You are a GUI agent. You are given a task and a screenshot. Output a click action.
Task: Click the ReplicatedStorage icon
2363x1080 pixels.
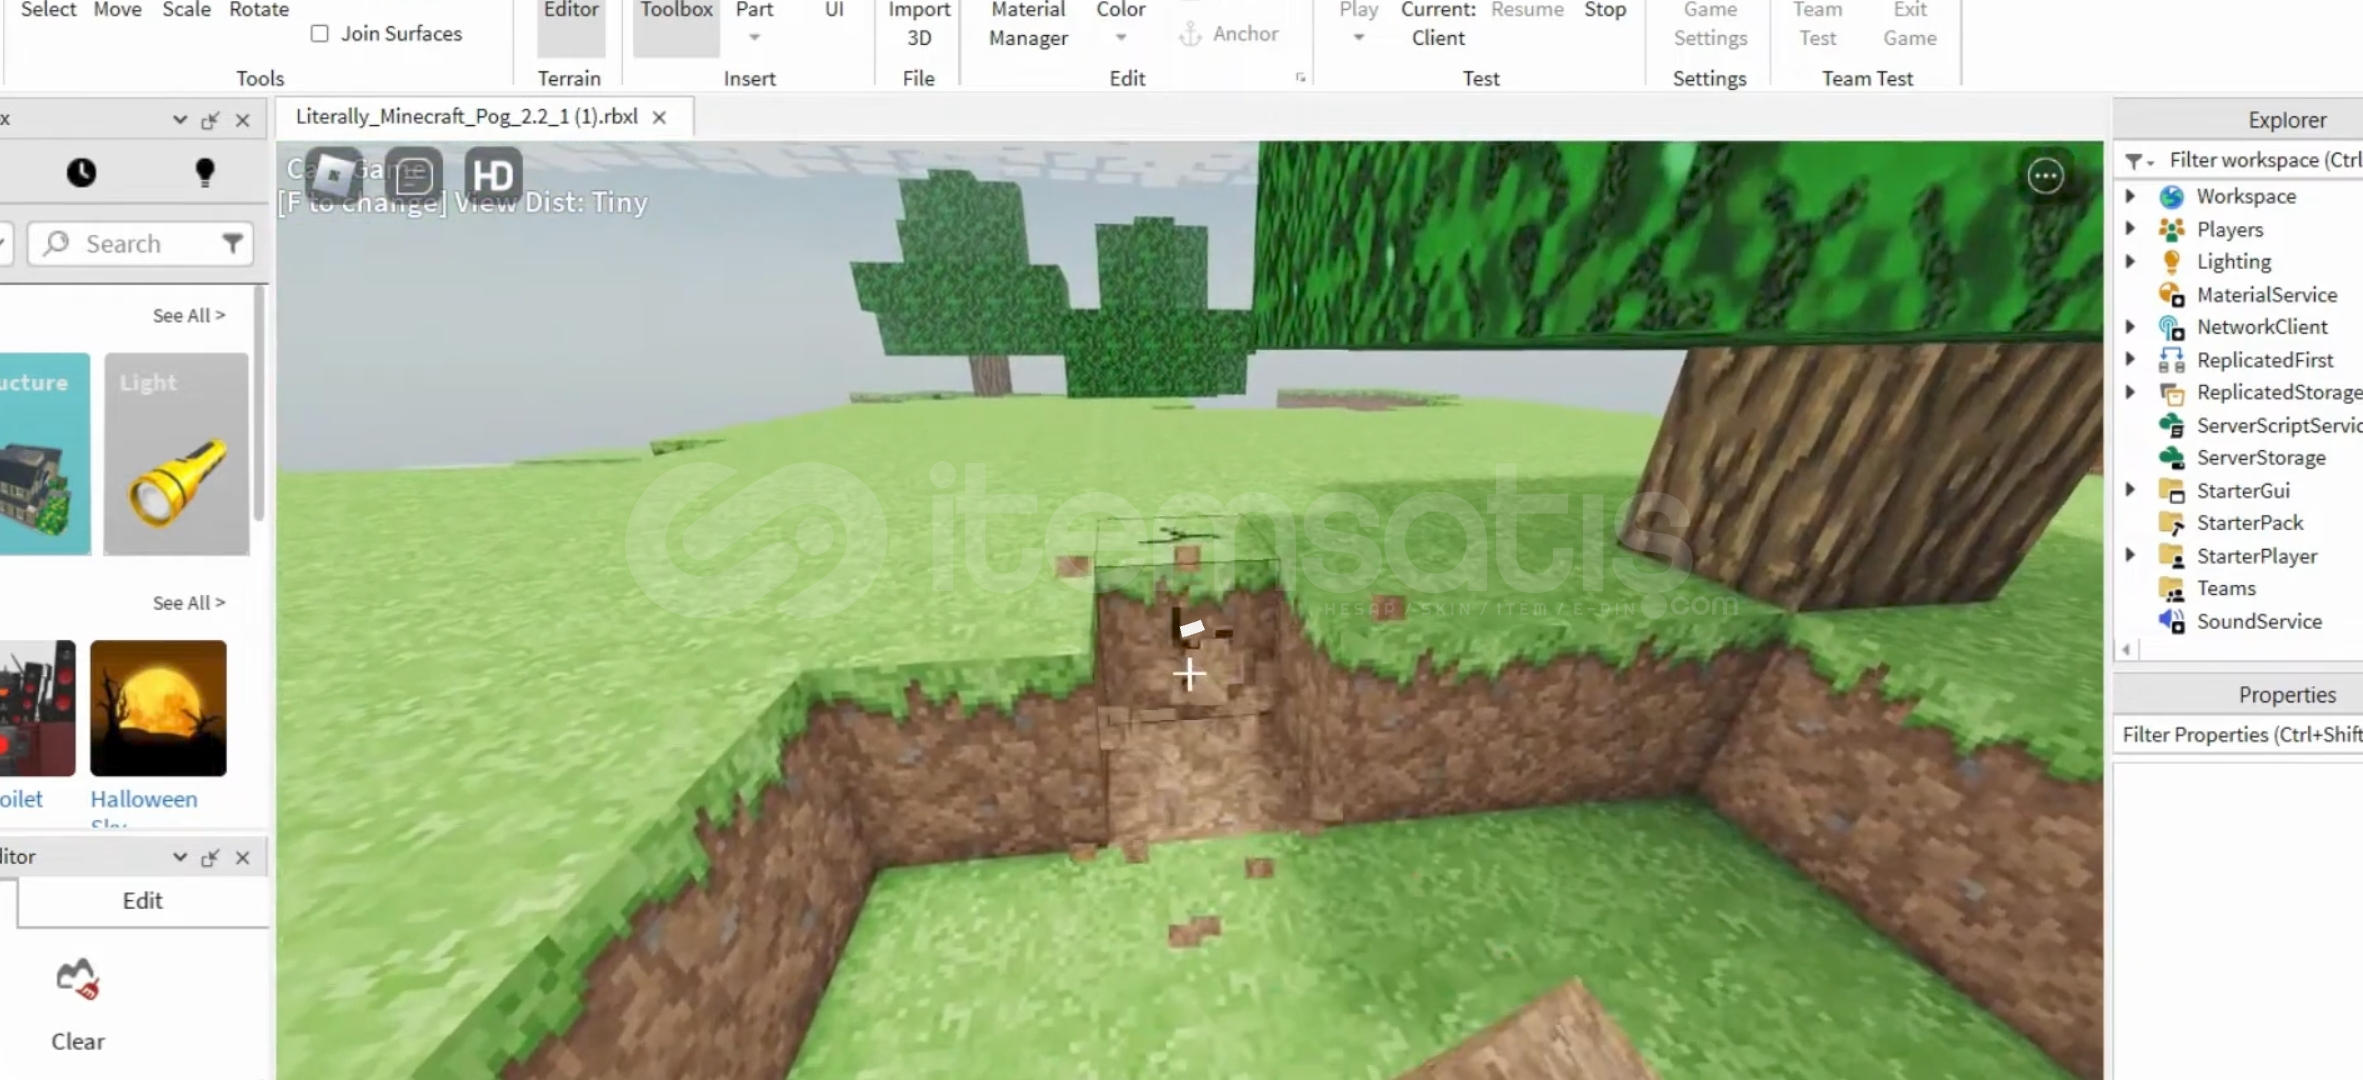[x=2171, y=393]
